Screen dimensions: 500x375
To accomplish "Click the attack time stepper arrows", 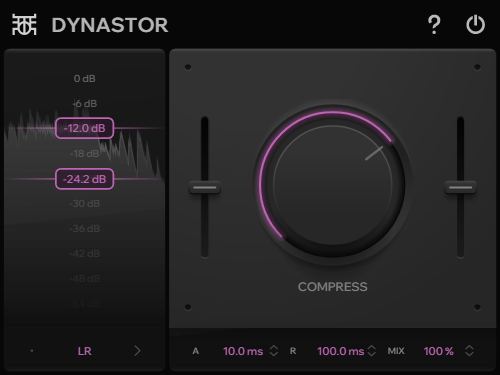I will coord(274,351).
